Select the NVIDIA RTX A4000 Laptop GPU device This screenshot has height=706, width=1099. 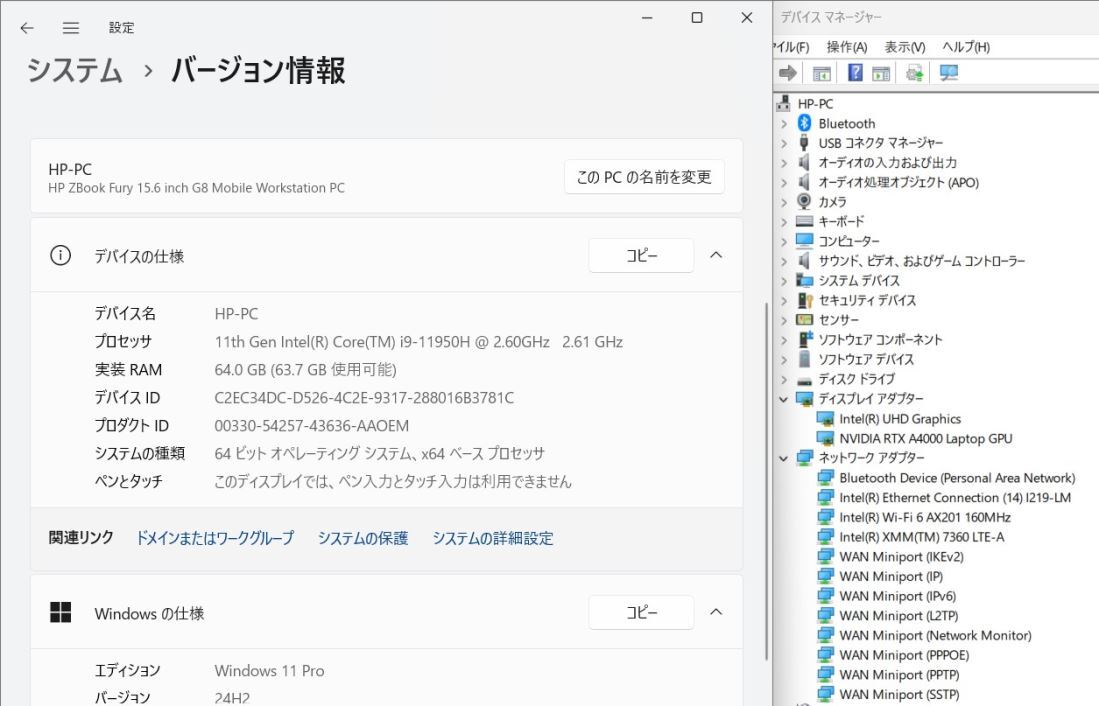click(x=925, y=439)
